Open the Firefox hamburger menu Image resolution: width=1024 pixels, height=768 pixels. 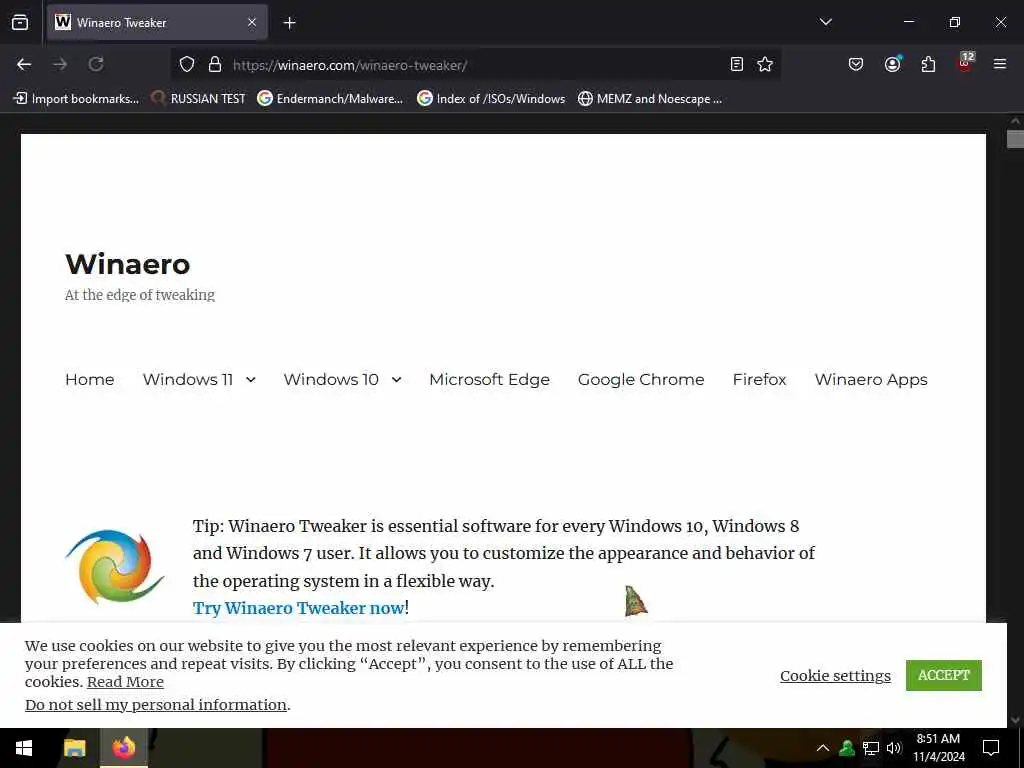1000,64
